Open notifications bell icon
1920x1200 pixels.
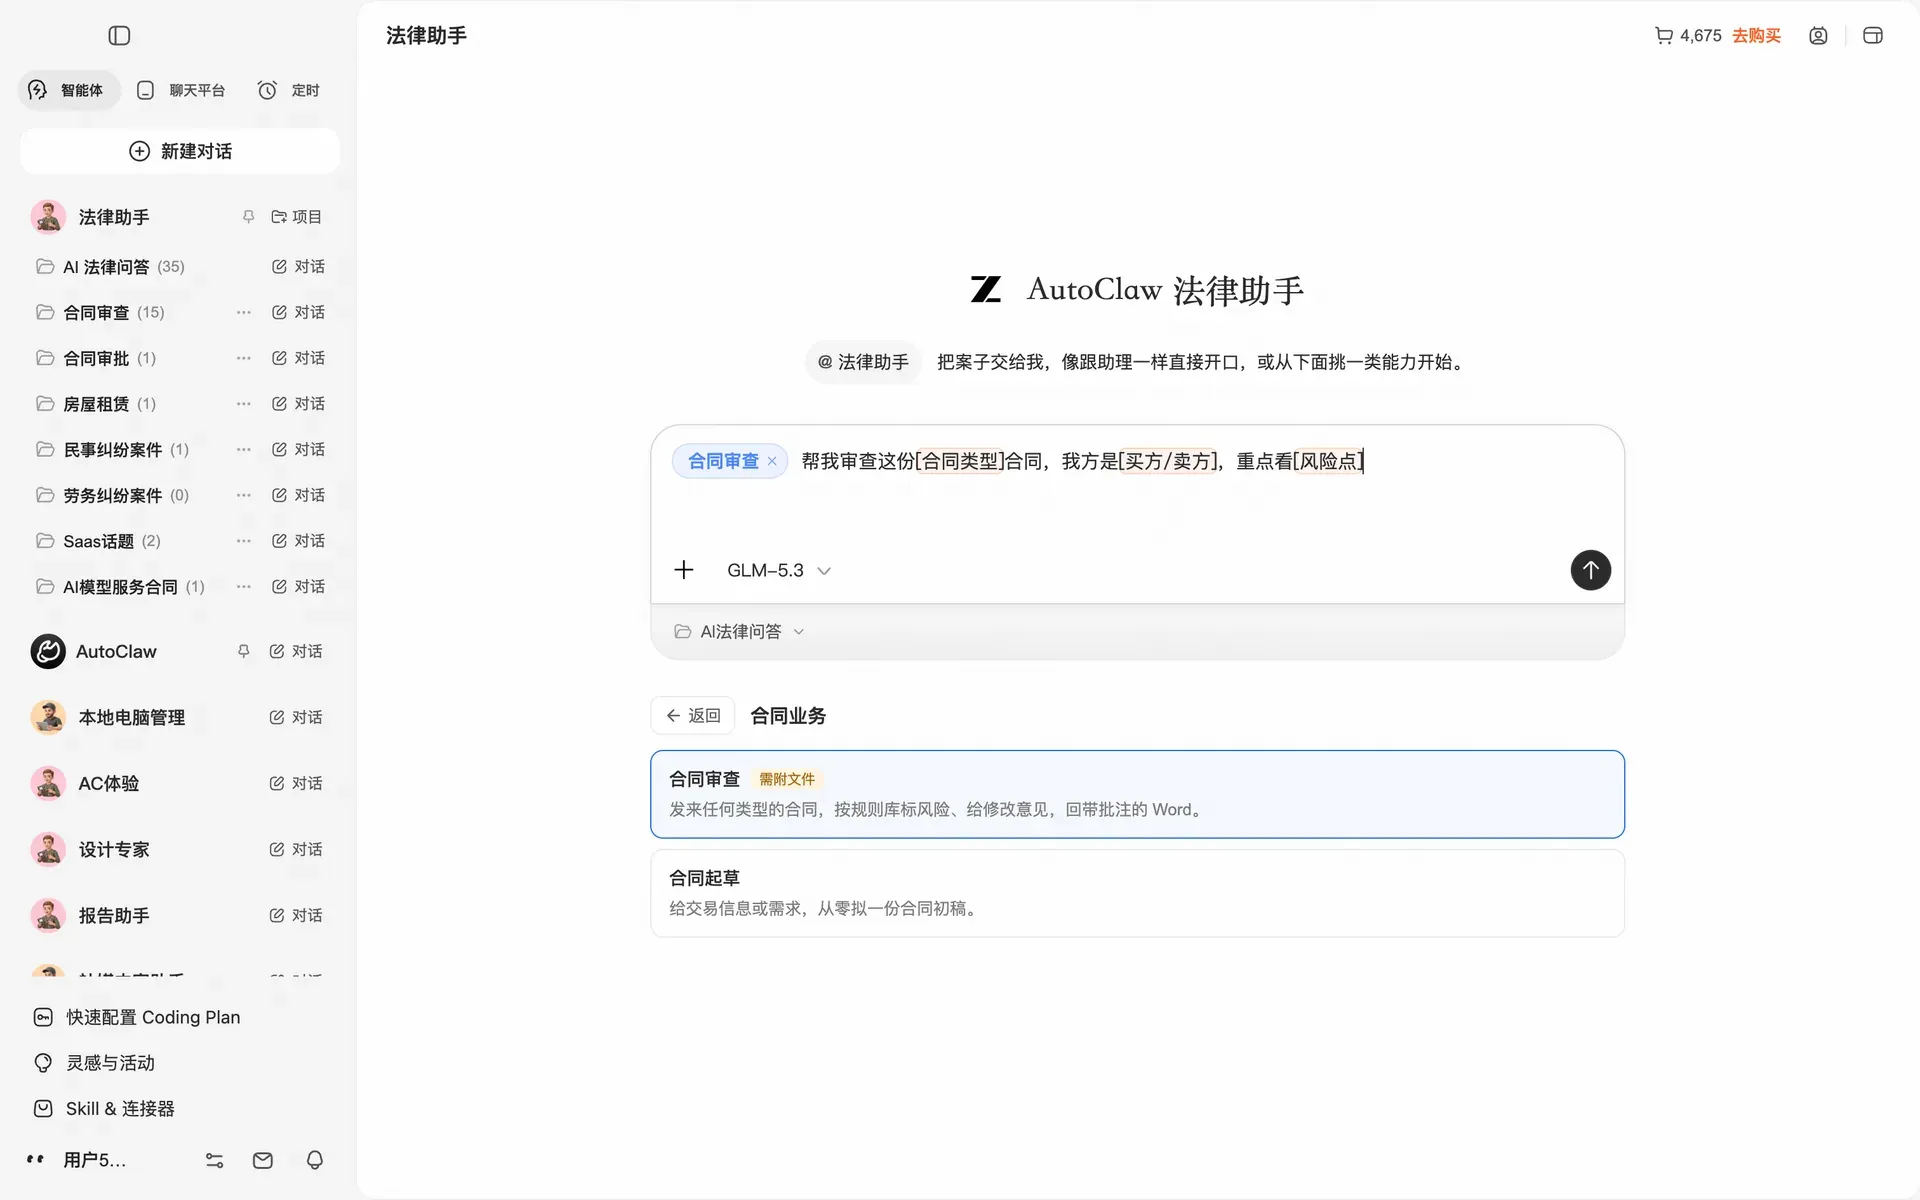[x=315, y=1160]
